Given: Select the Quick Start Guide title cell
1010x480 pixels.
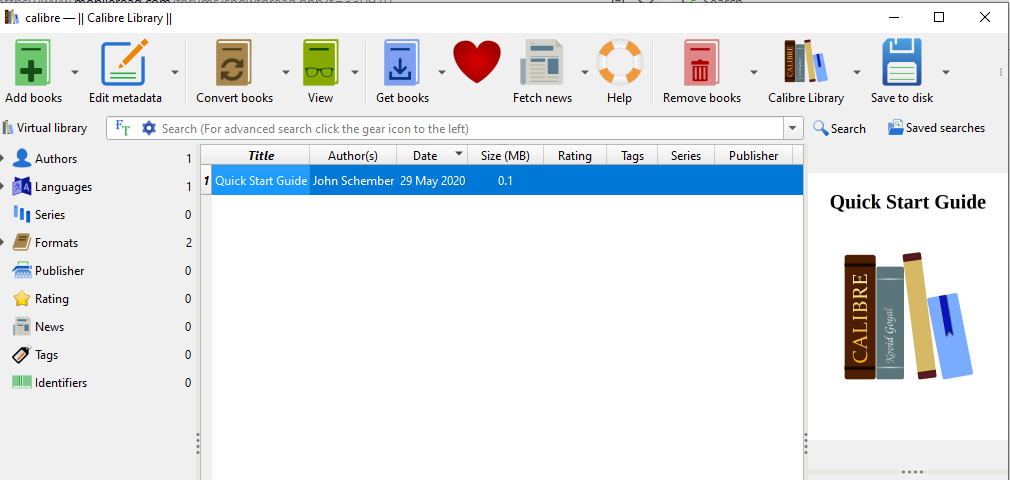Looking at the screenshot, I should point(261,180).
